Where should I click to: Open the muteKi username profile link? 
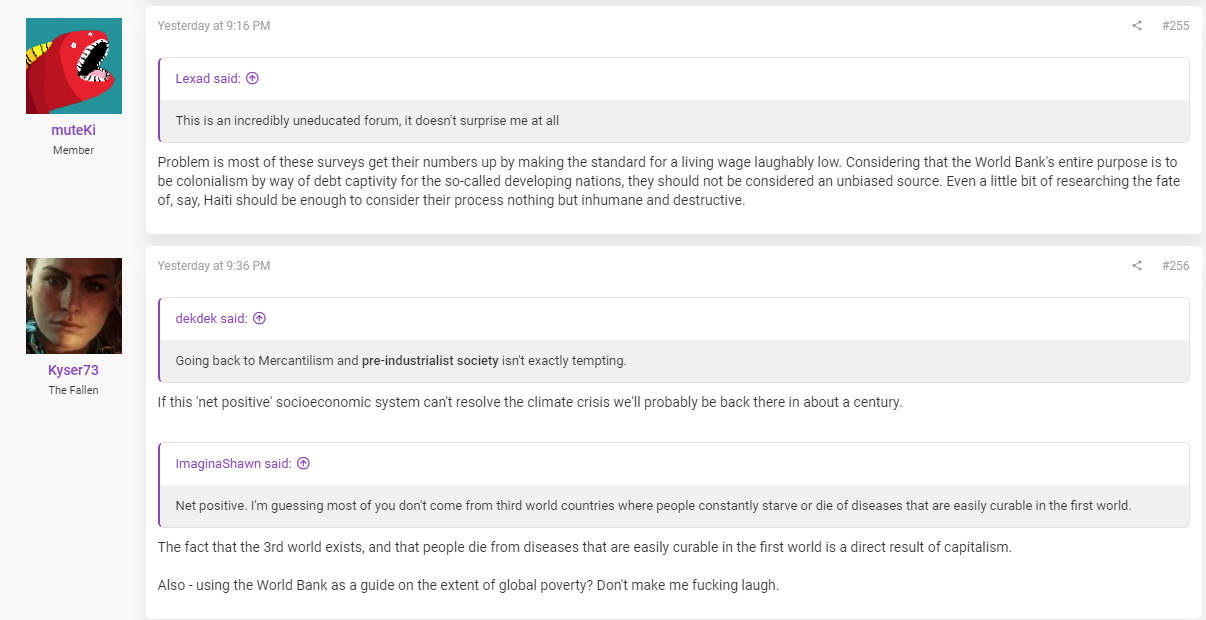point(74,130)
